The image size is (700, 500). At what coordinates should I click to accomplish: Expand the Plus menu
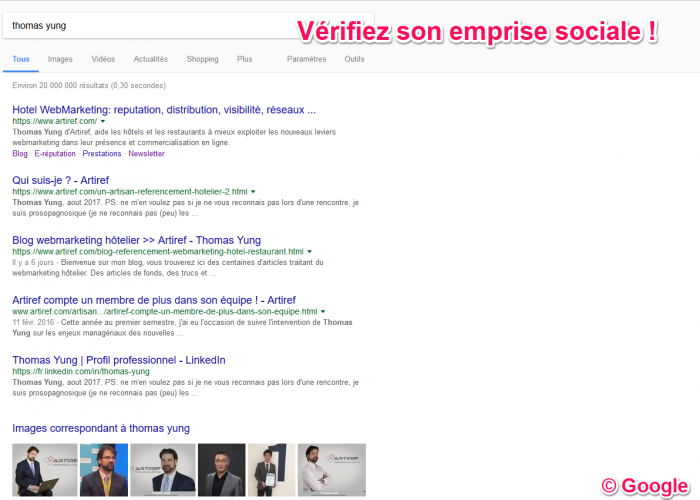click(244, 59)
